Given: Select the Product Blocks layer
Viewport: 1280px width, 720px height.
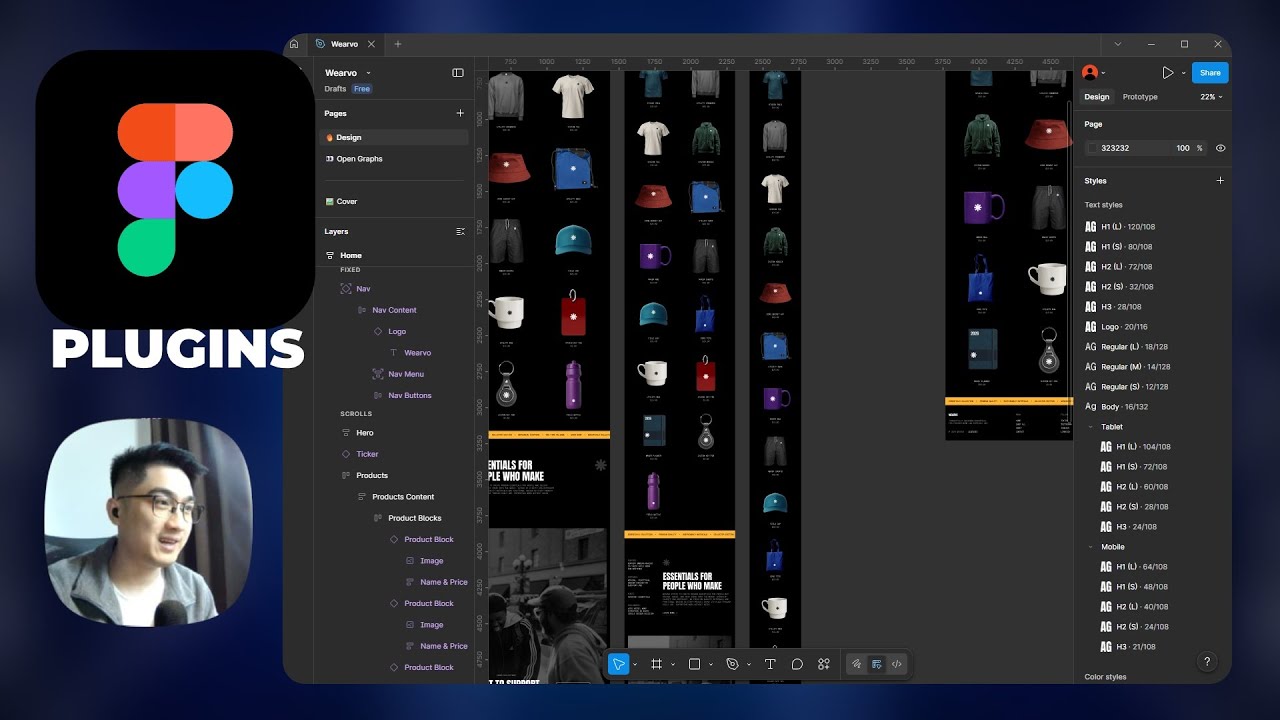Looking at the screenshot, I should tap(414, 518).
